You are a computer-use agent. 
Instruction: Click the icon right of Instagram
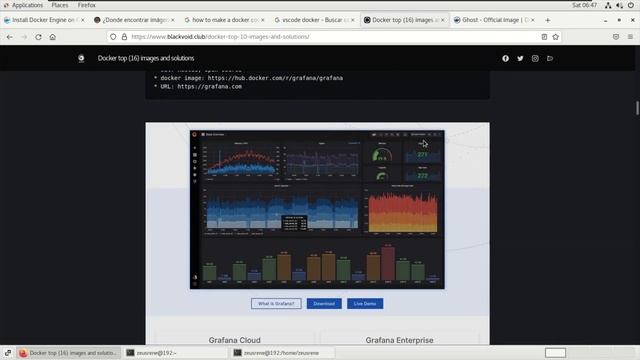pyautogui.click(x=550, y=58)
